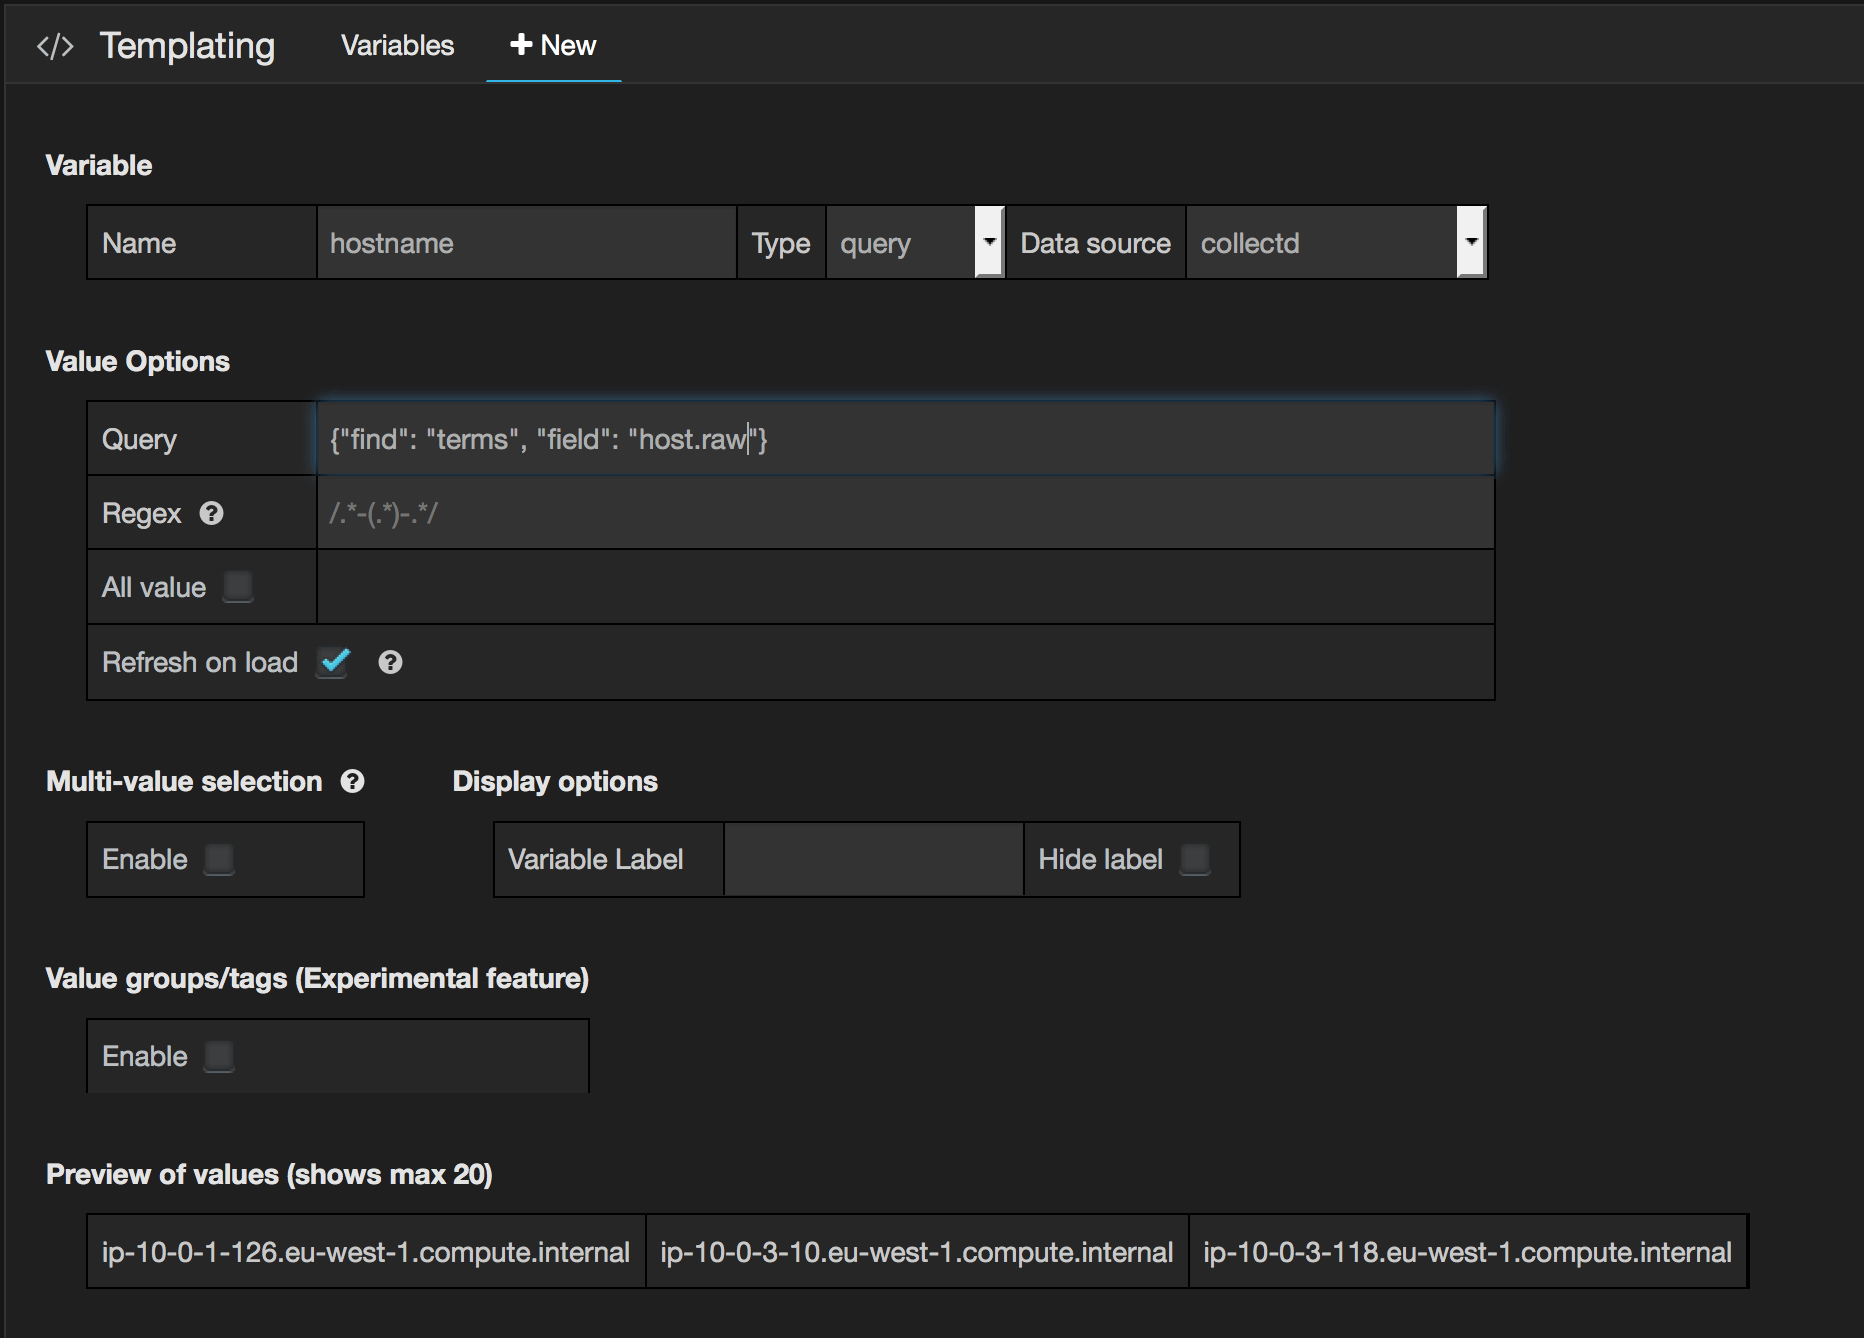Click inside the Query input field
The height and width of the screenshot is (1338, 1864).
(900, 438)
